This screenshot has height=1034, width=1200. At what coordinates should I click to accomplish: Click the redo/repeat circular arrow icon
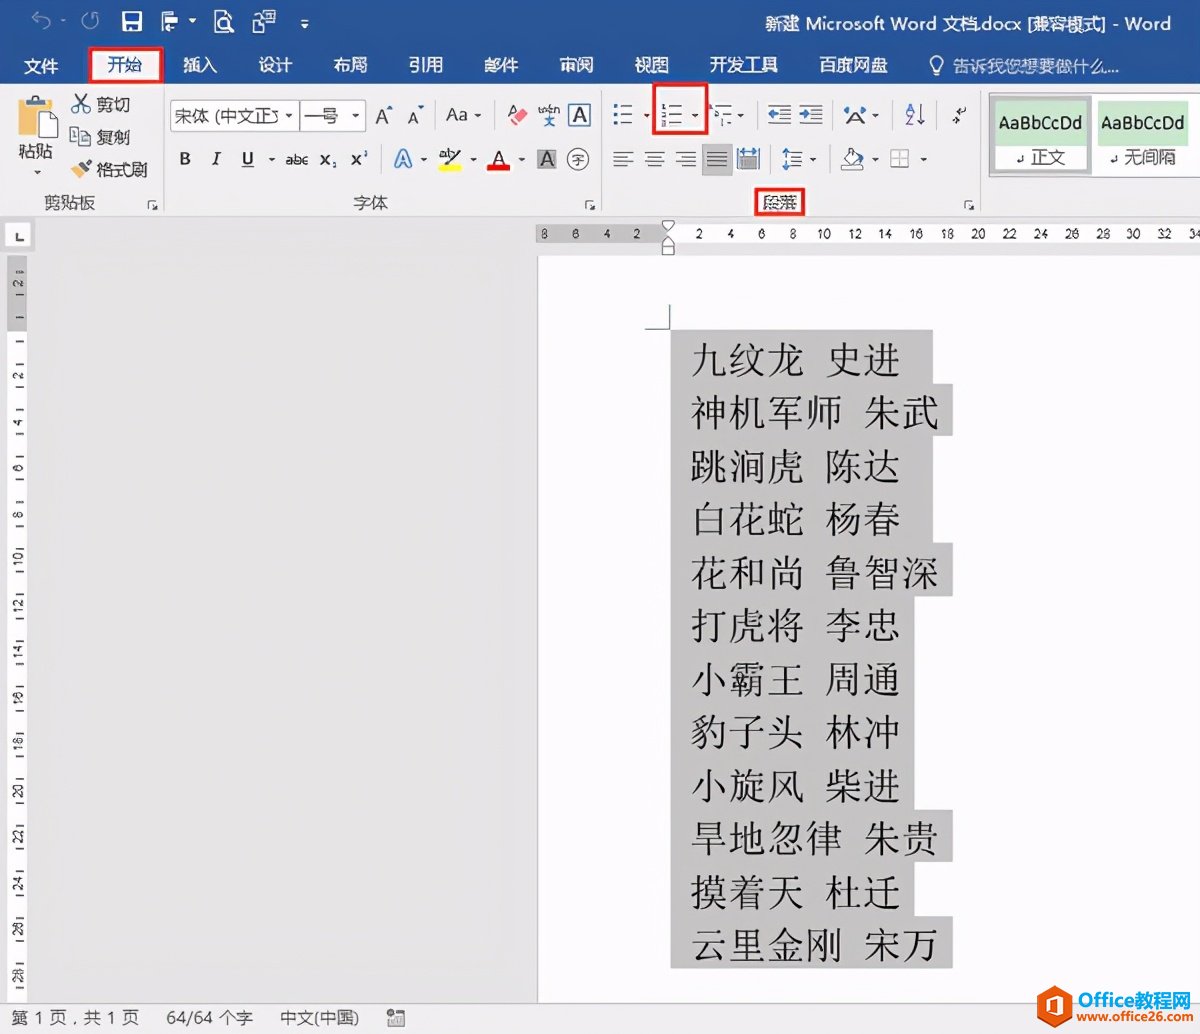pos(90,21)
